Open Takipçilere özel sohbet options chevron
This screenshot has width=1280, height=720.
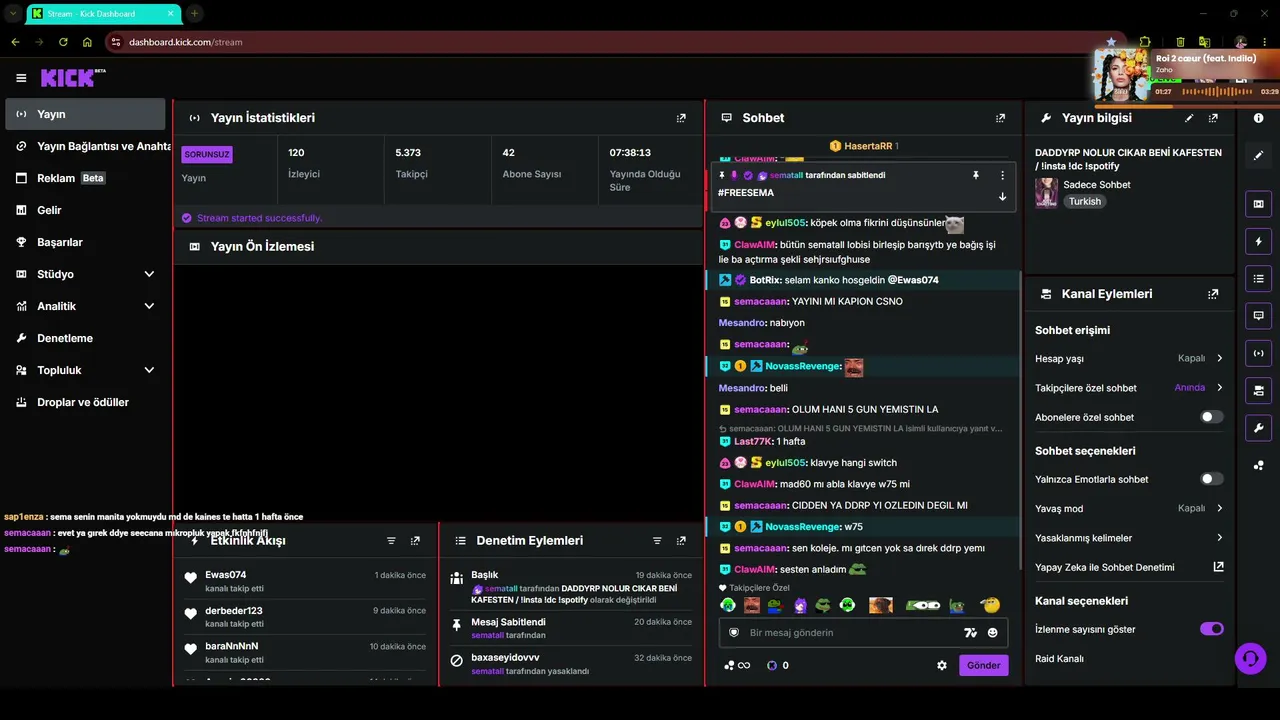[x=1219, y=387]
